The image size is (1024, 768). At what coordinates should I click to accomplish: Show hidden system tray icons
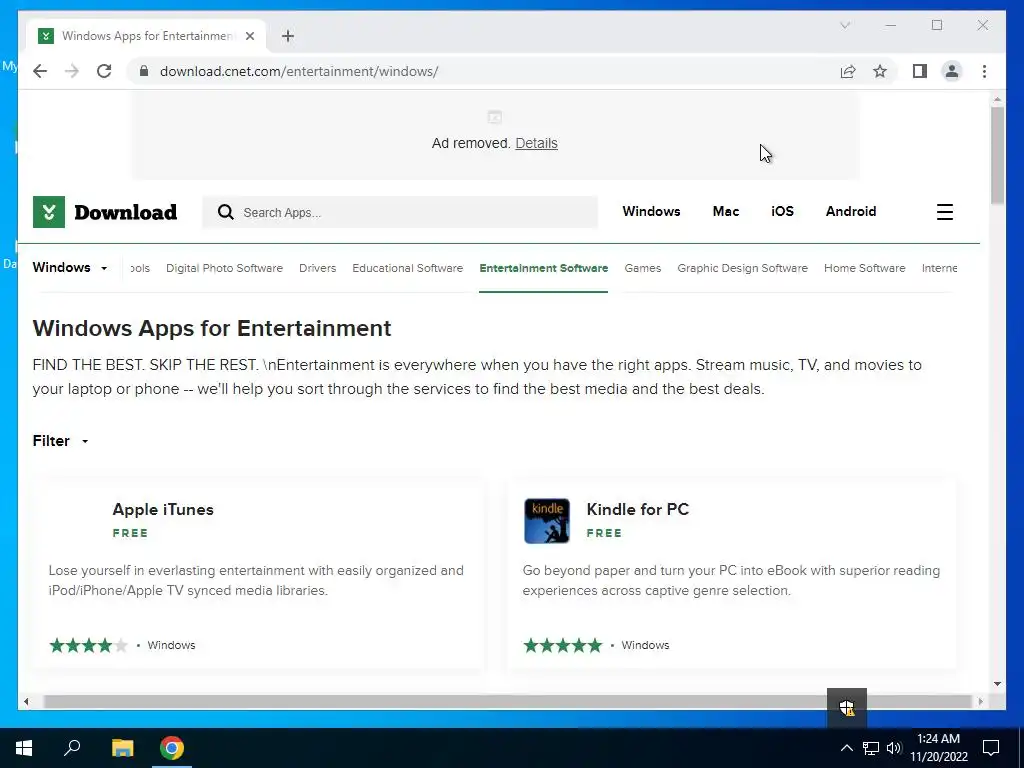[x=846, y=748]
